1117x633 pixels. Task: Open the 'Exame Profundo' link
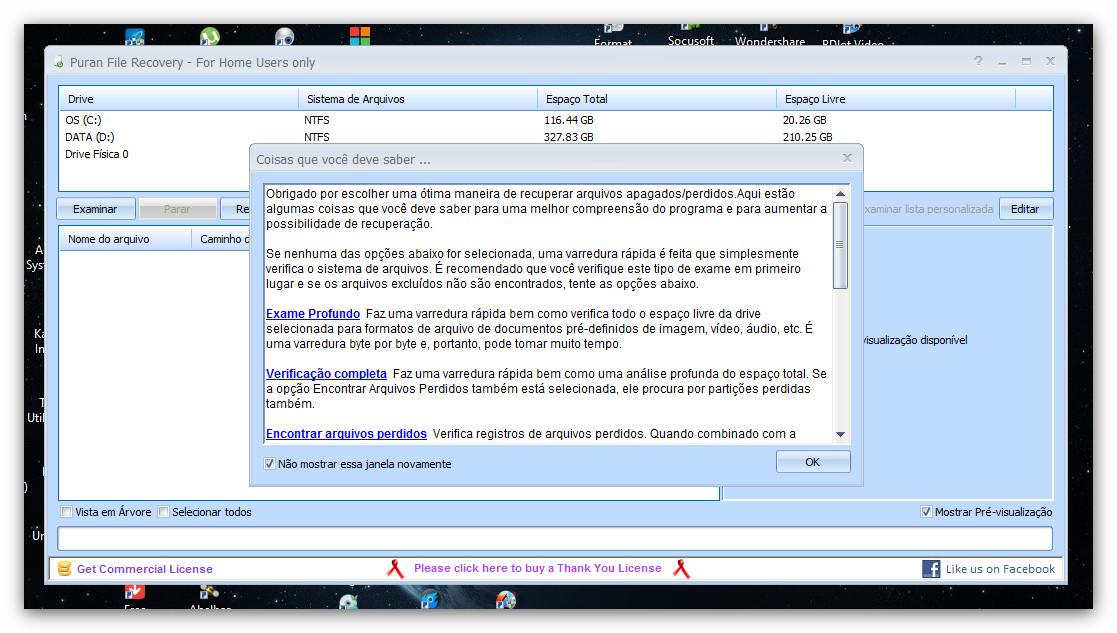pyautogui.click(x=312, y=314)
